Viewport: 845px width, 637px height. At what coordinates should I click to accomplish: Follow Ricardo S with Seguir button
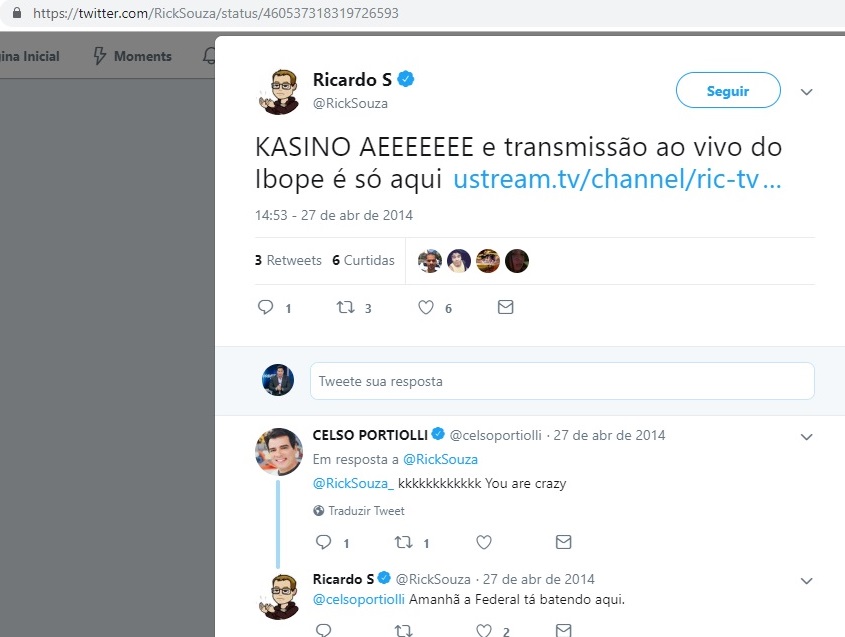tap(728, 90)
